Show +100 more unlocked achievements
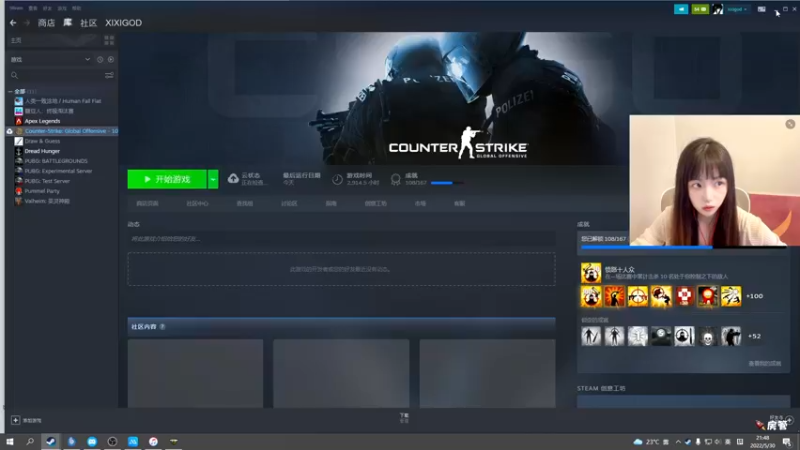800x450 pixels. [x=755, y=296]
